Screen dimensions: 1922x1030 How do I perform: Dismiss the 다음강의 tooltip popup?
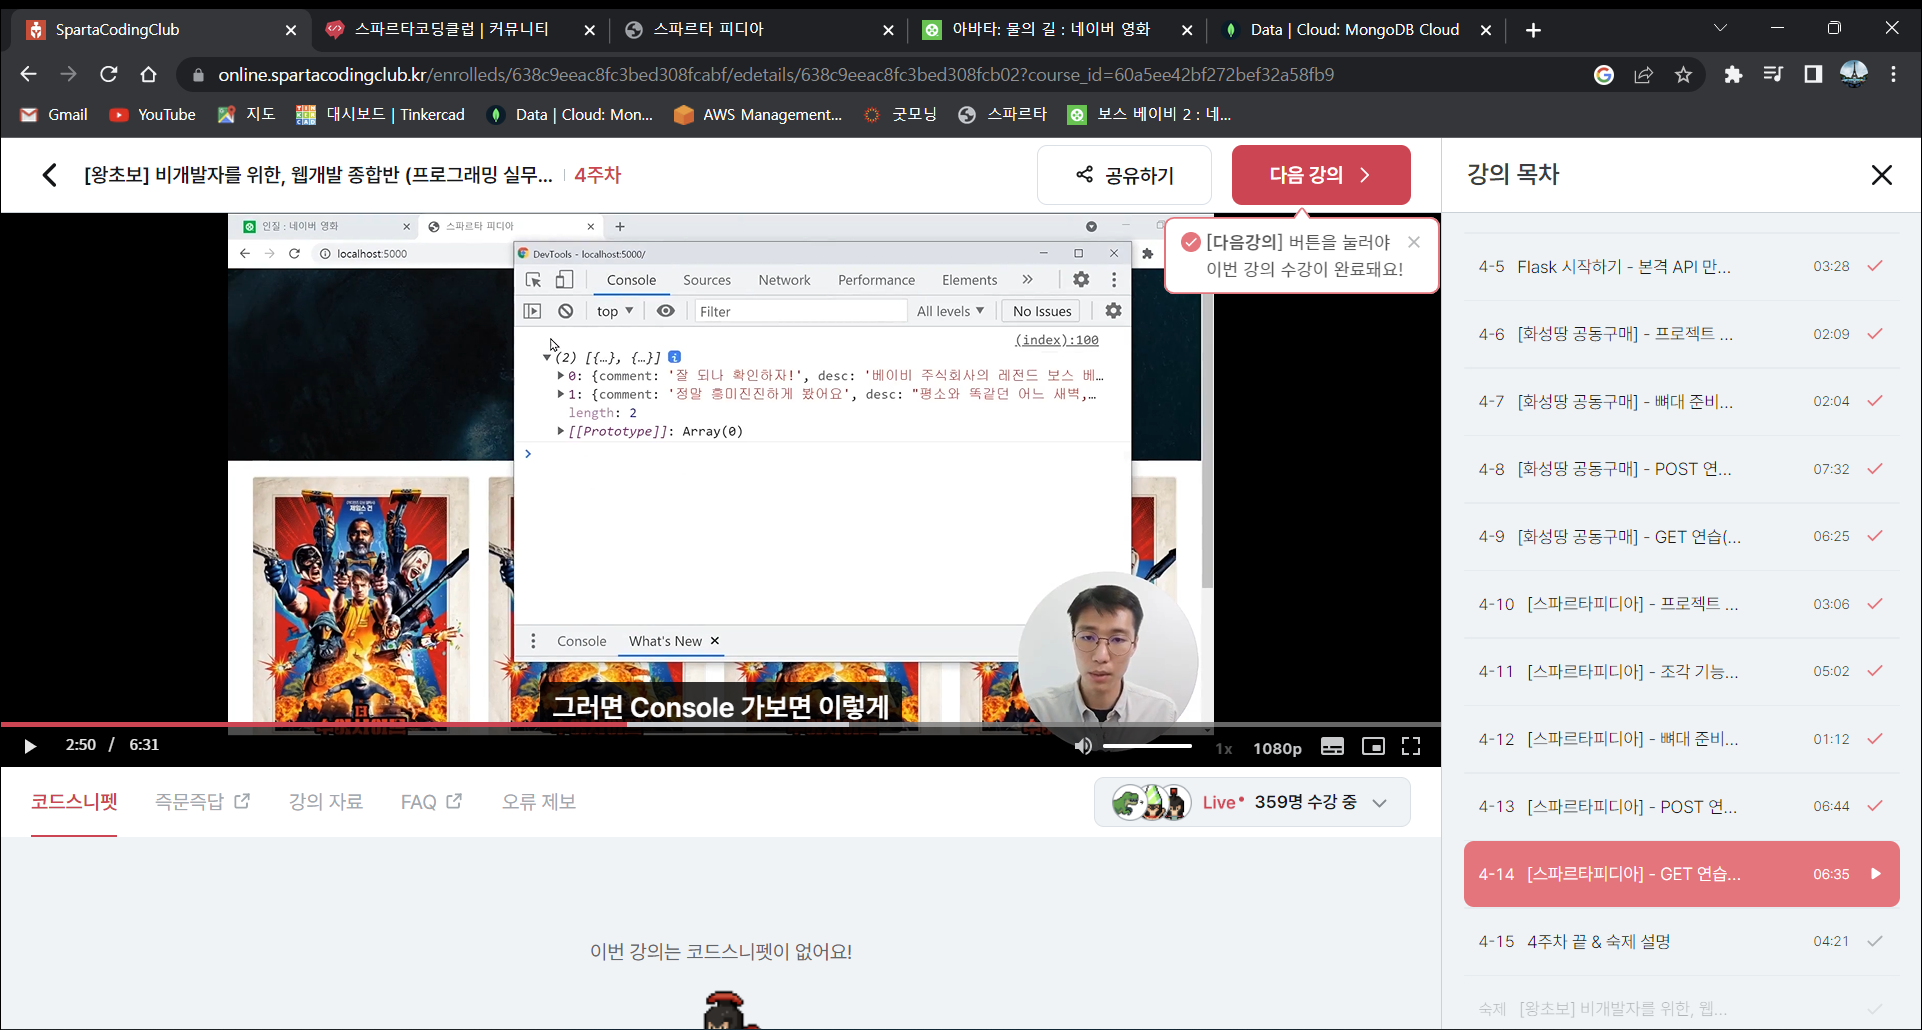pos(1414,242)
